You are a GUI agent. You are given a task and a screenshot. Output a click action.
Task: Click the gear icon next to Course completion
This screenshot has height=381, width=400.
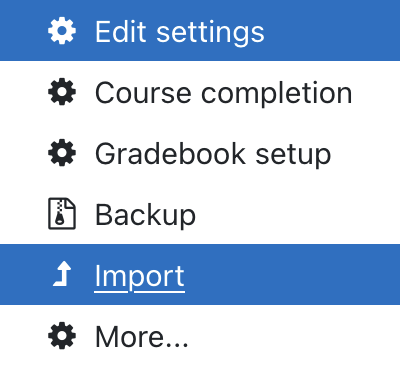click(62, 92)
